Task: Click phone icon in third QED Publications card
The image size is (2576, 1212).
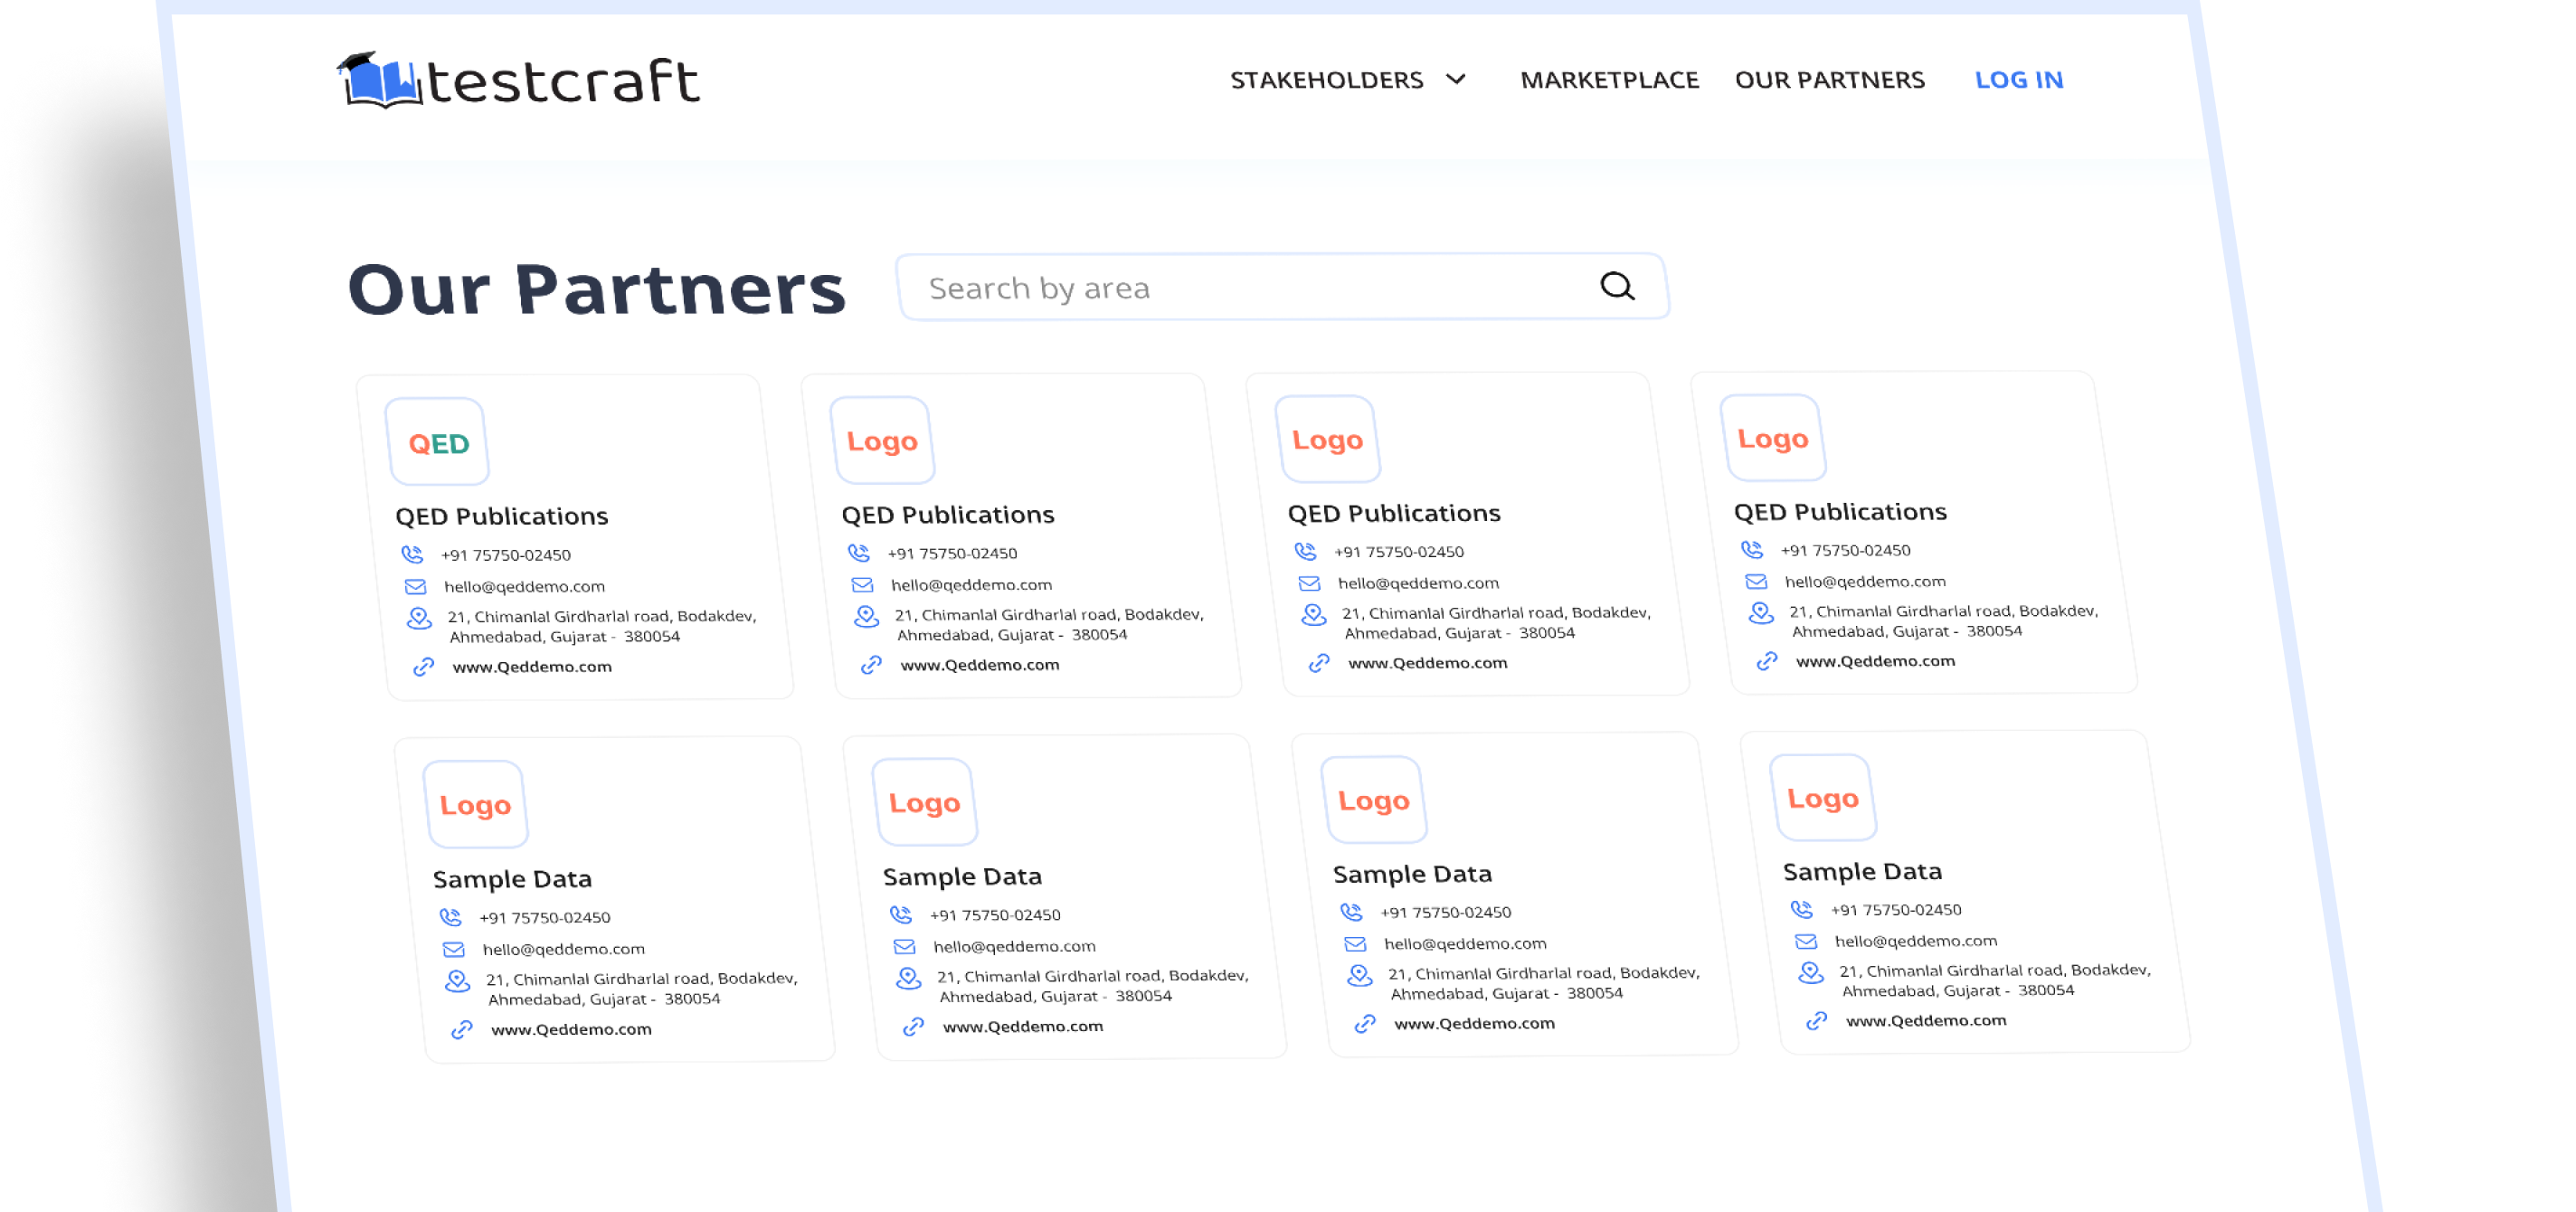Action: (x=1305, y=551)
